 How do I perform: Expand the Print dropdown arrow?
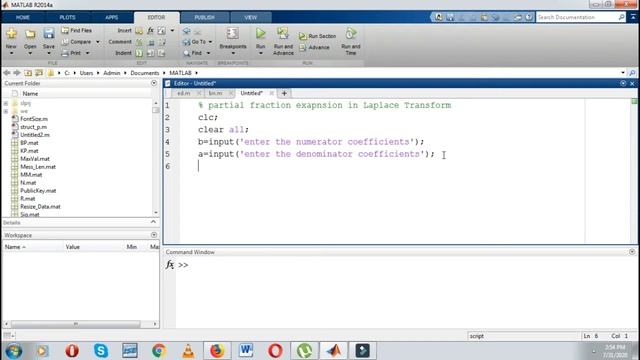pos(87,53)
